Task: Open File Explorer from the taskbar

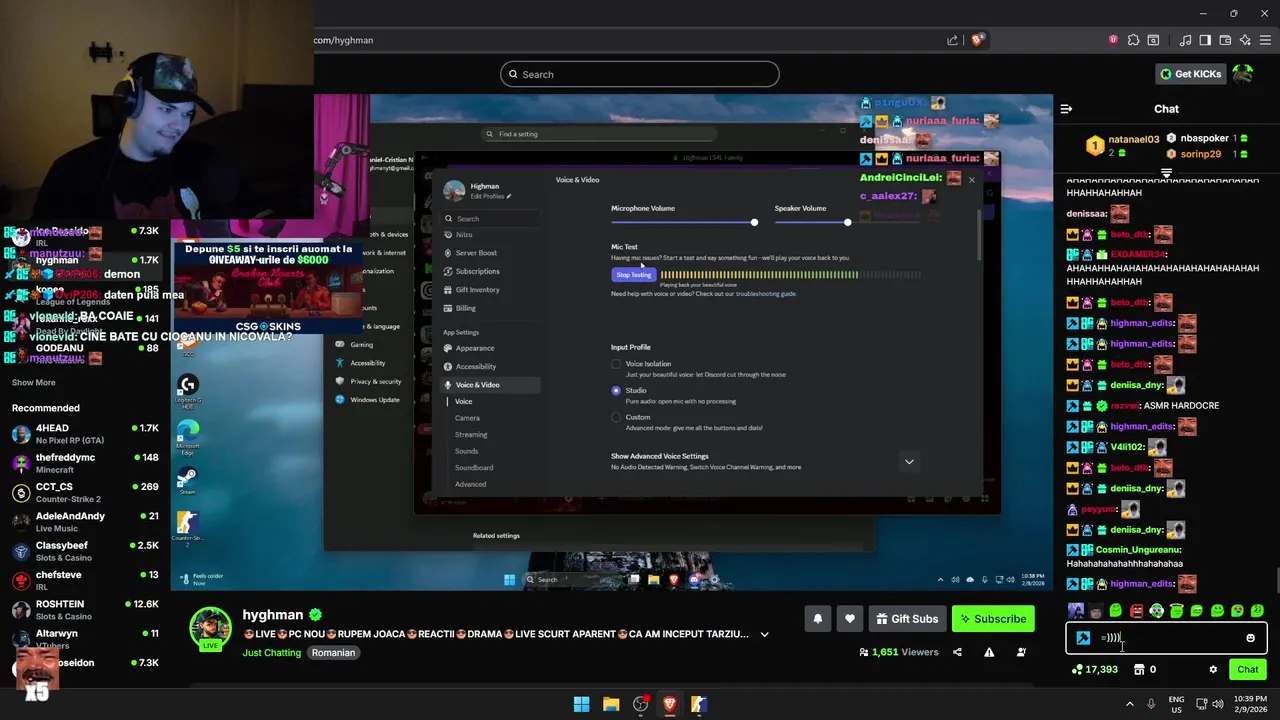Action: pyautogui.click(x=611, y=704)
